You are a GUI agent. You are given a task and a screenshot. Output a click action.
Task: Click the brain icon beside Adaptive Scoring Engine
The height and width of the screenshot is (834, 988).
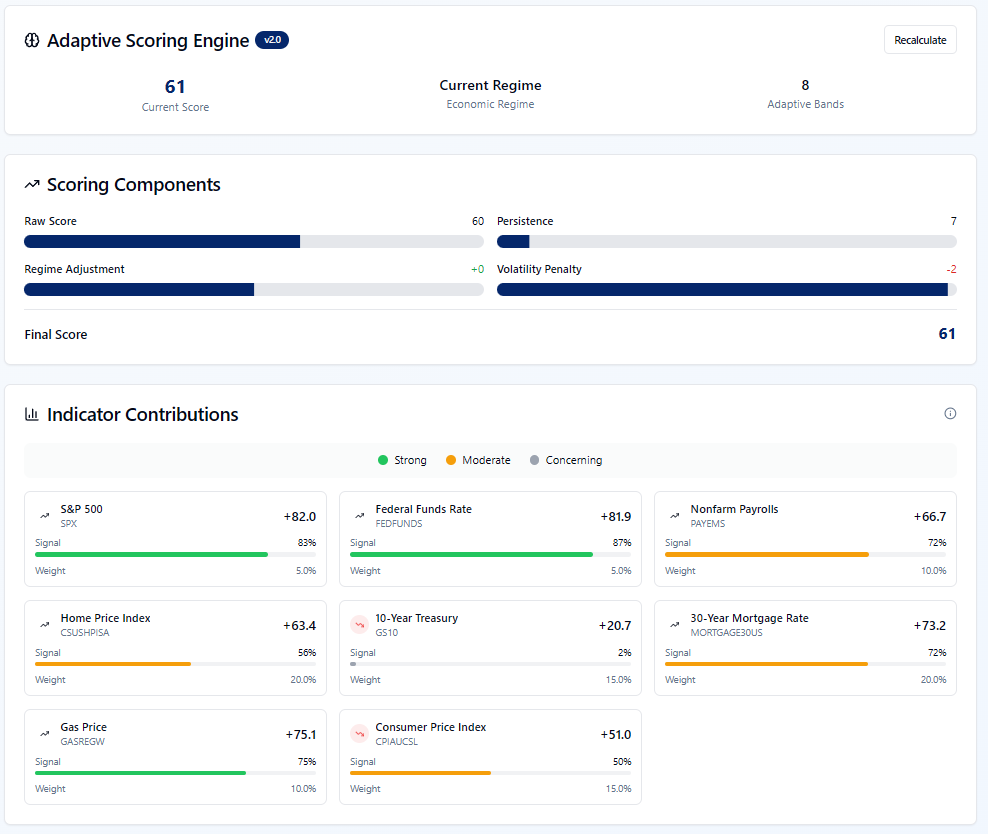(32, 40)
